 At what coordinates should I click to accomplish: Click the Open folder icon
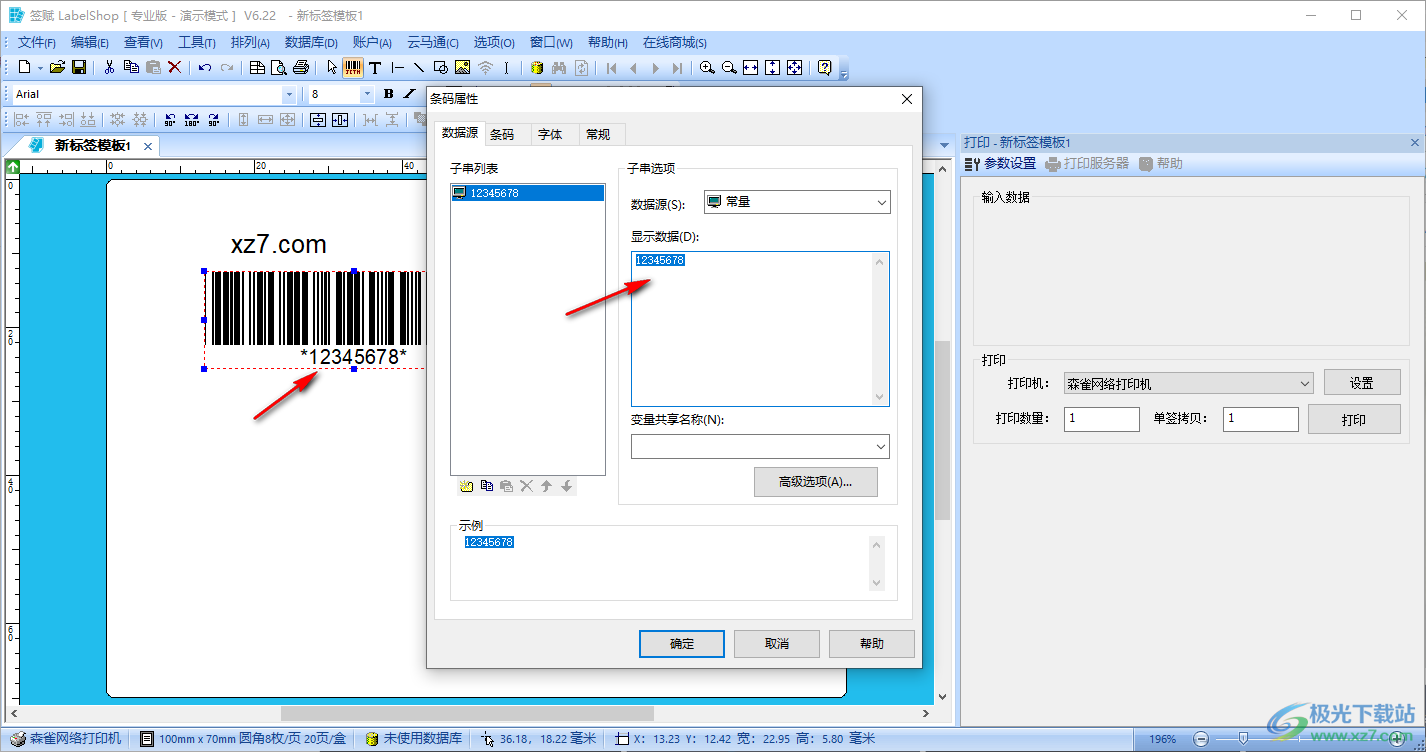pos(57,67)
